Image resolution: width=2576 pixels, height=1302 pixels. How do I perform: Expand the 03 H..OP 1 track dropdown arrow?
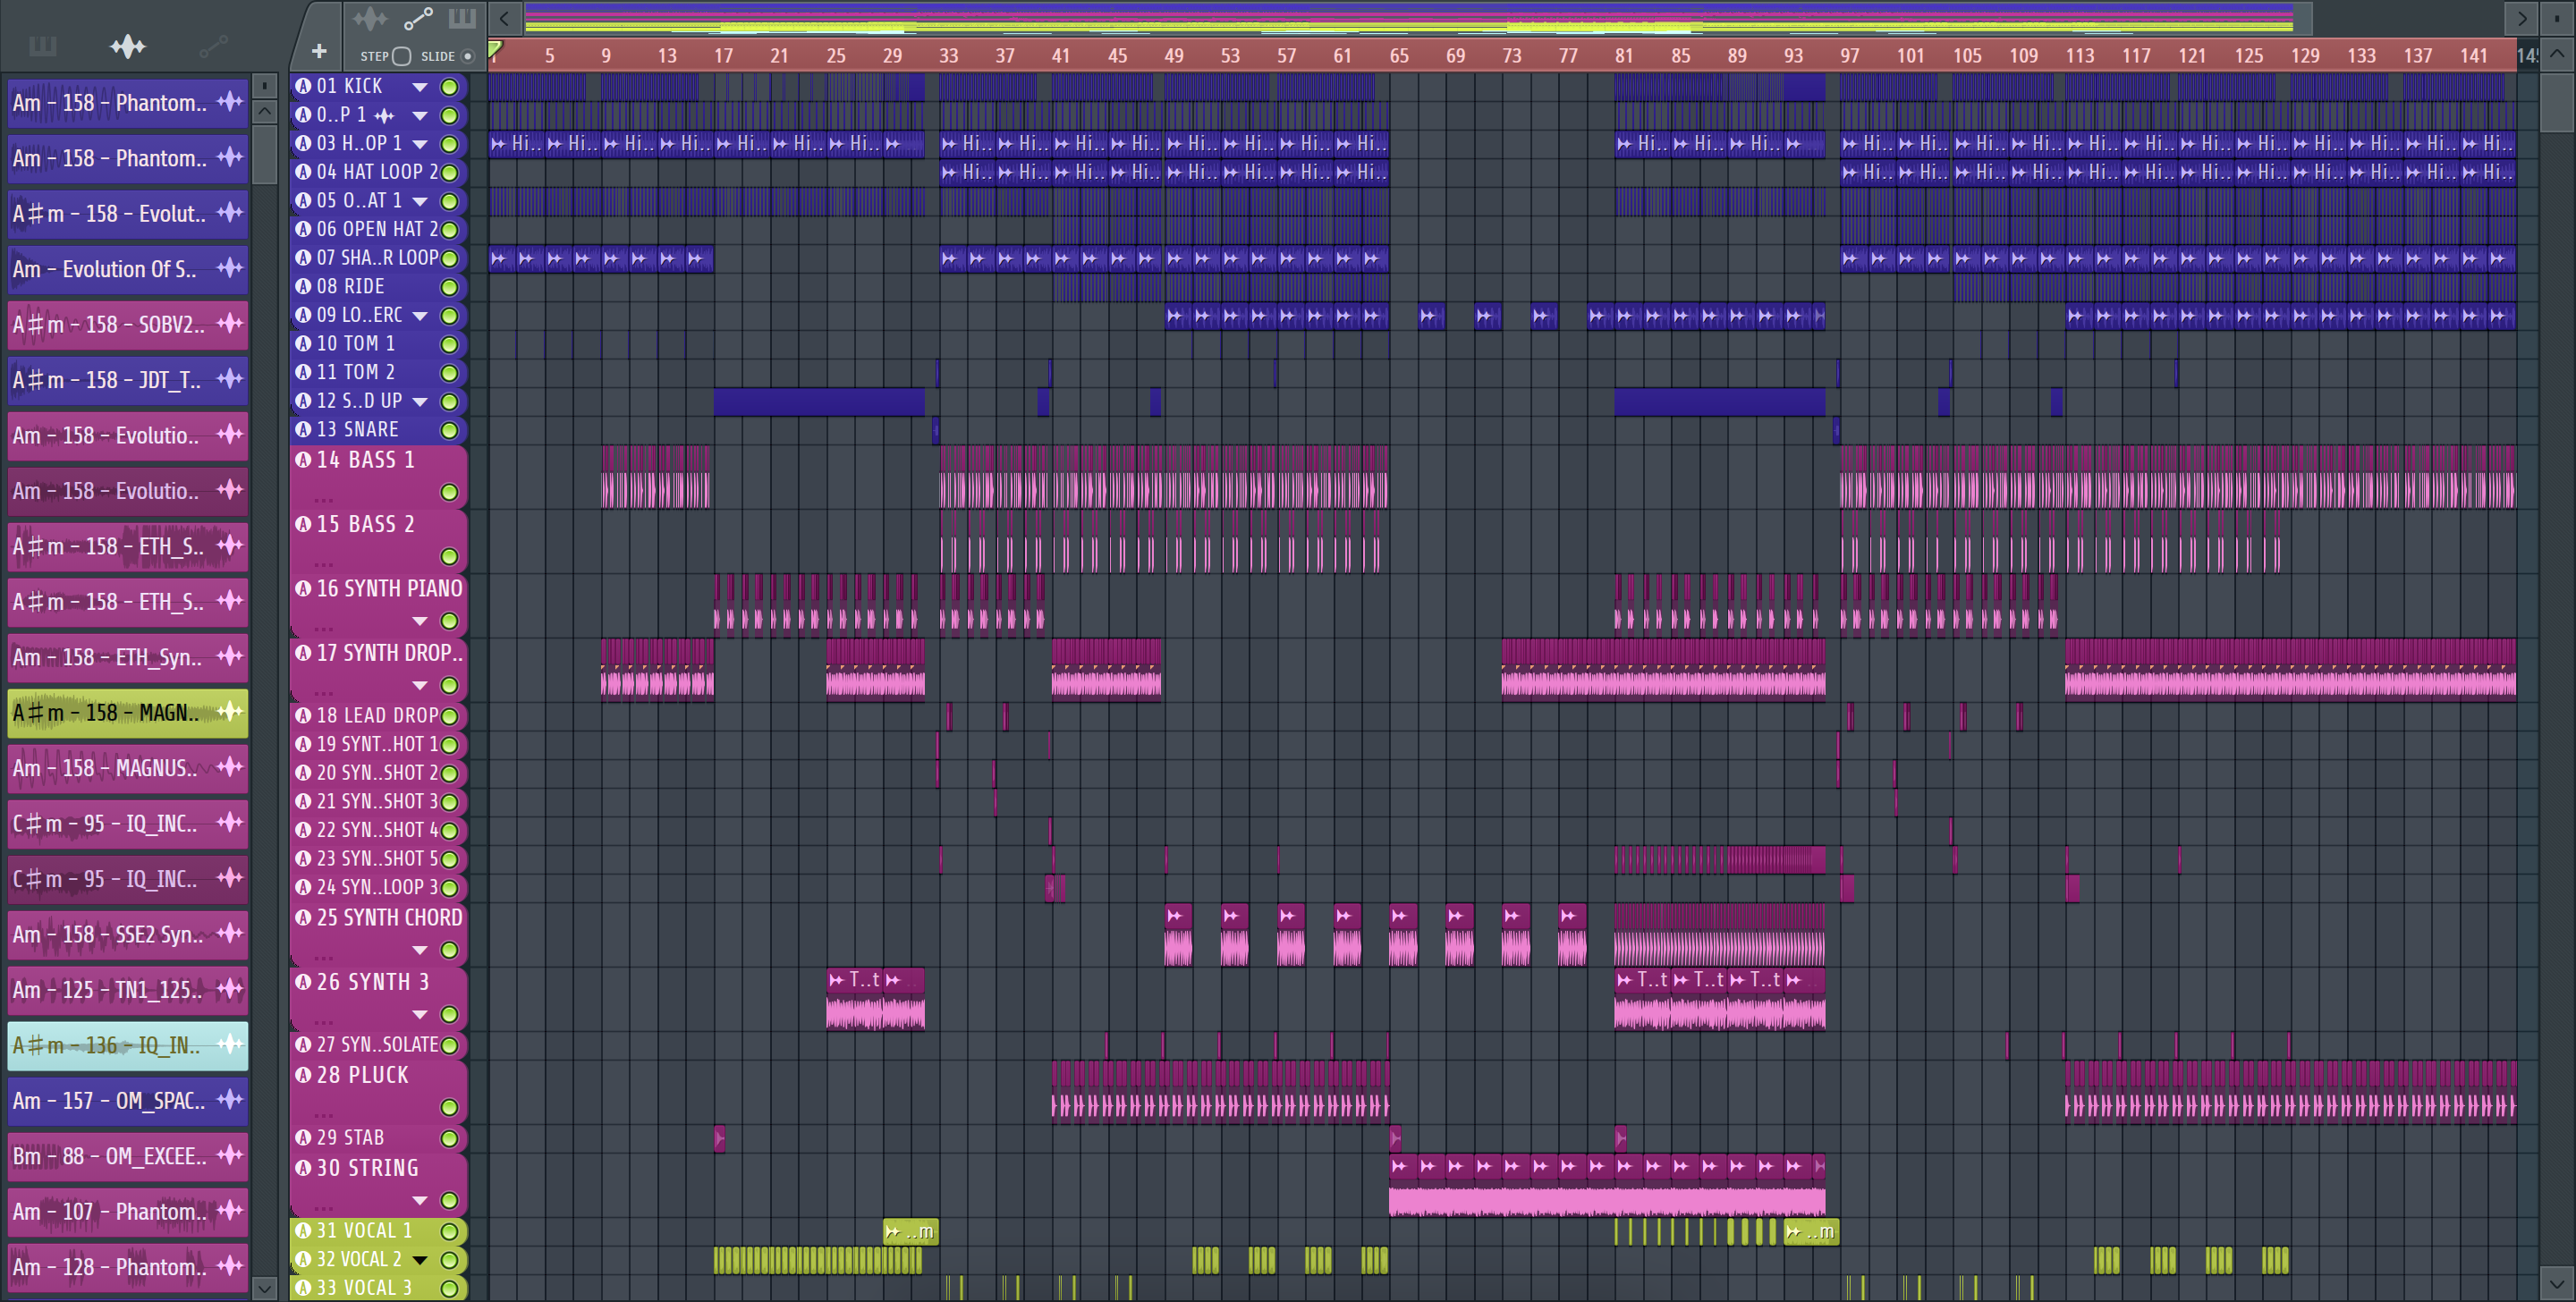[420, 144]
